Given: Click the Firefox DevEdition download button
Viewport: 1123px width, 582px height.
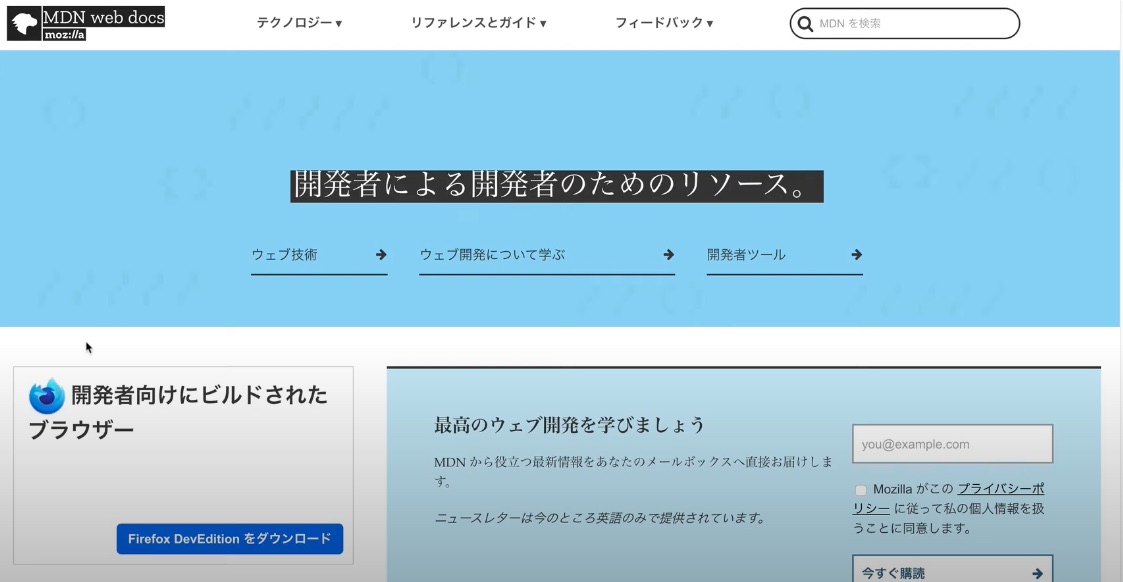Looking at the screenshot, I should pyautogui.click(x=229, y=538).
